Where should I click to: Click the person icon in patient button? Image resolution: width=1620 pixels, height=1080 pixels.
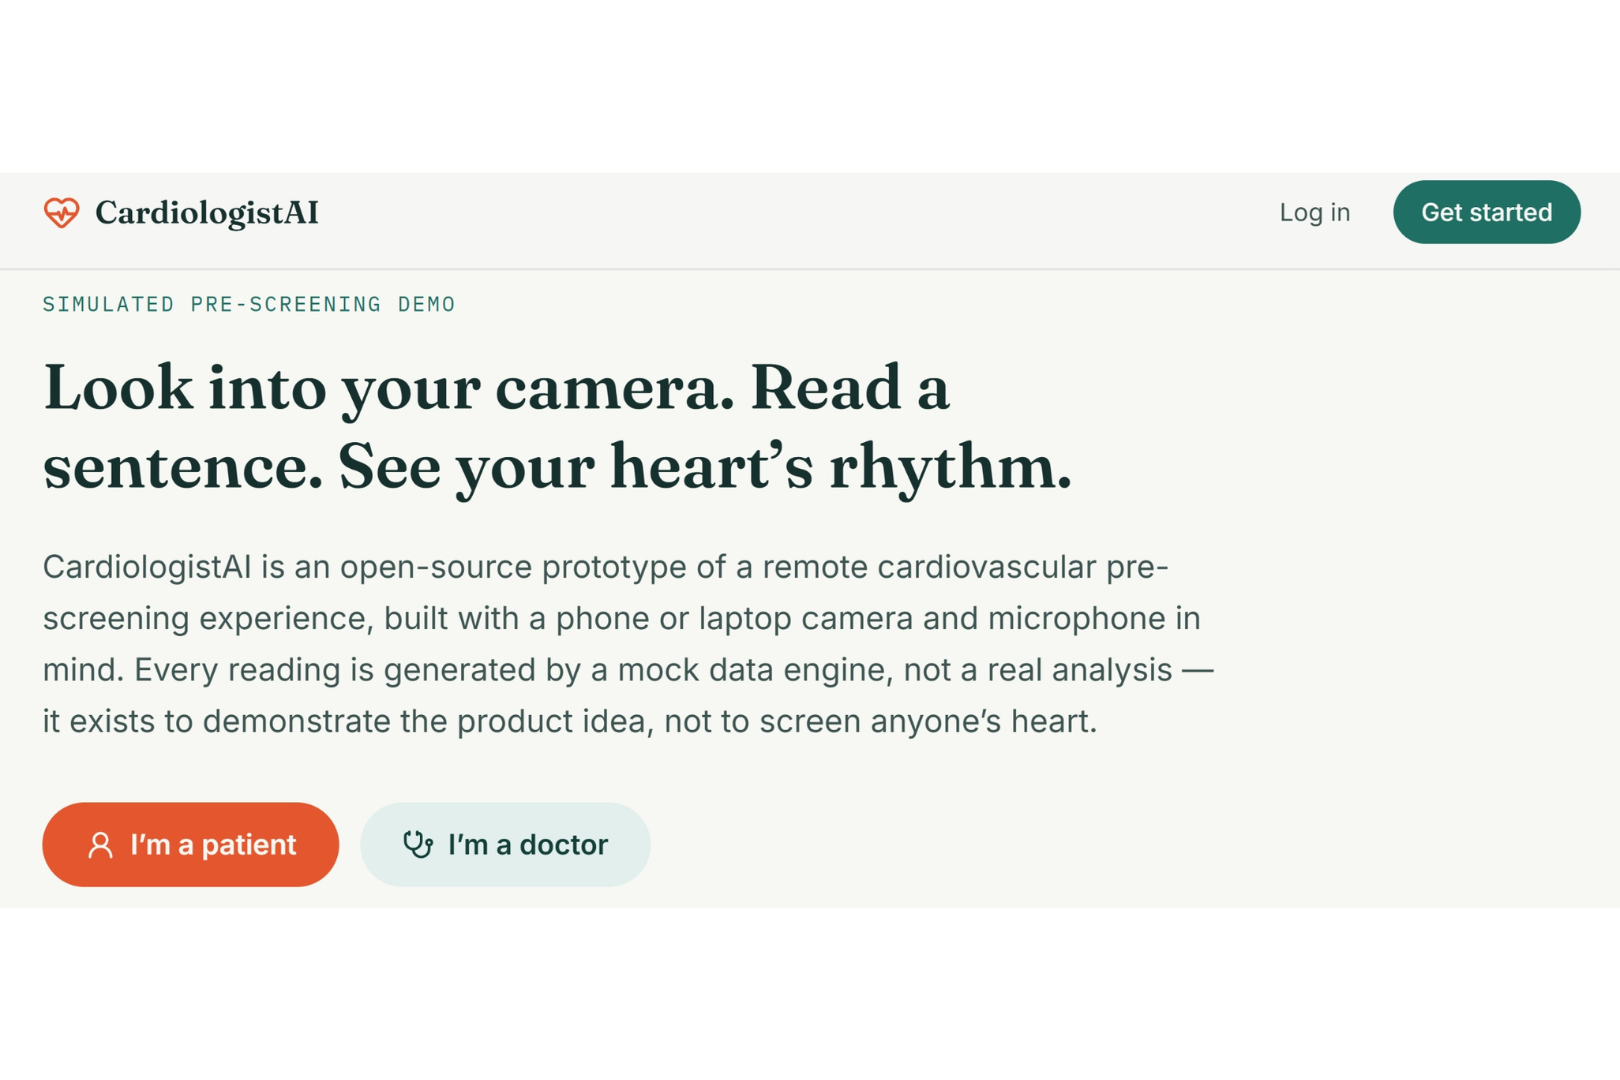[100, 845]
